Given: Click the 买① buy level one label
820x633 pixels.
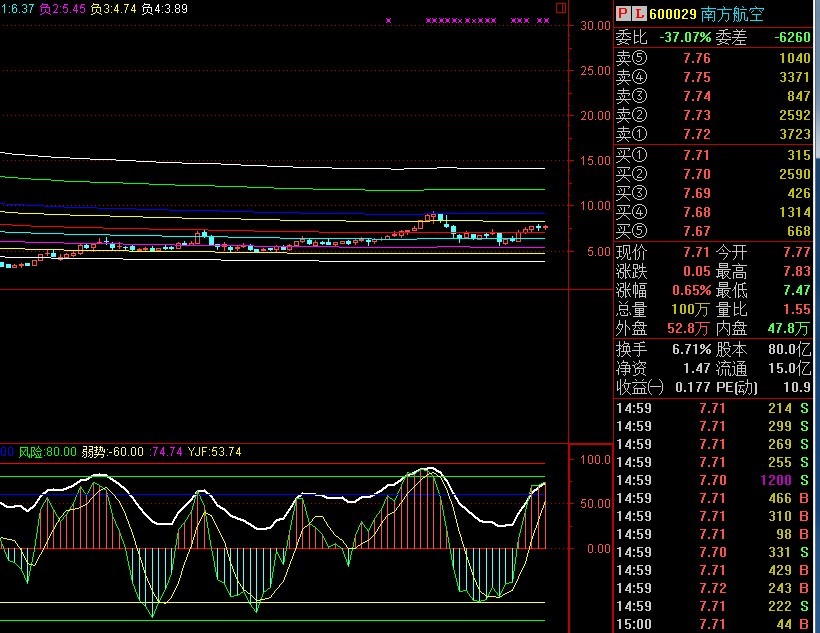Looking at the screenshot, I should click(x=630, y=155).
